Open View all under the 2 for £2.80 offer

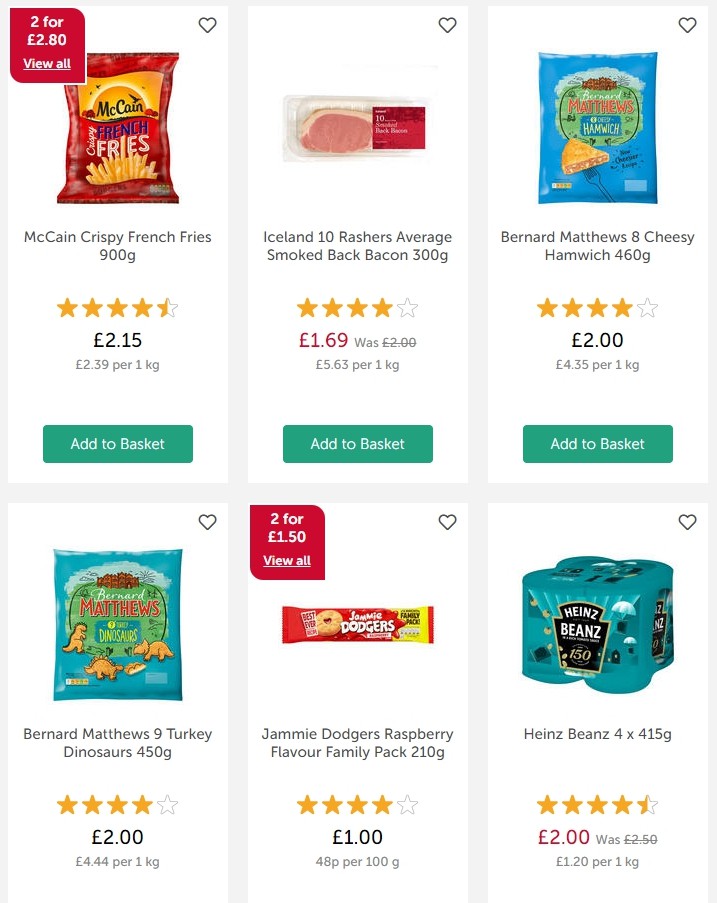47,63
